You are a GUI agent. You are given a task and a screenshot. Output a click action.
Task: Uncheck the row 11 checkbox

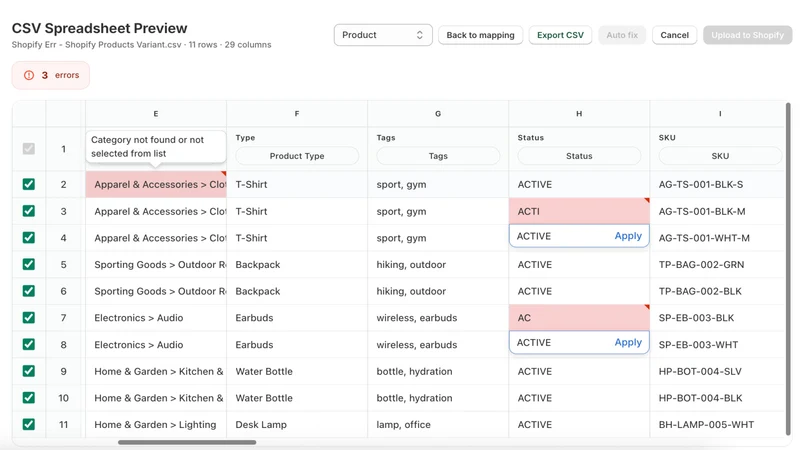tap(29, 424)
